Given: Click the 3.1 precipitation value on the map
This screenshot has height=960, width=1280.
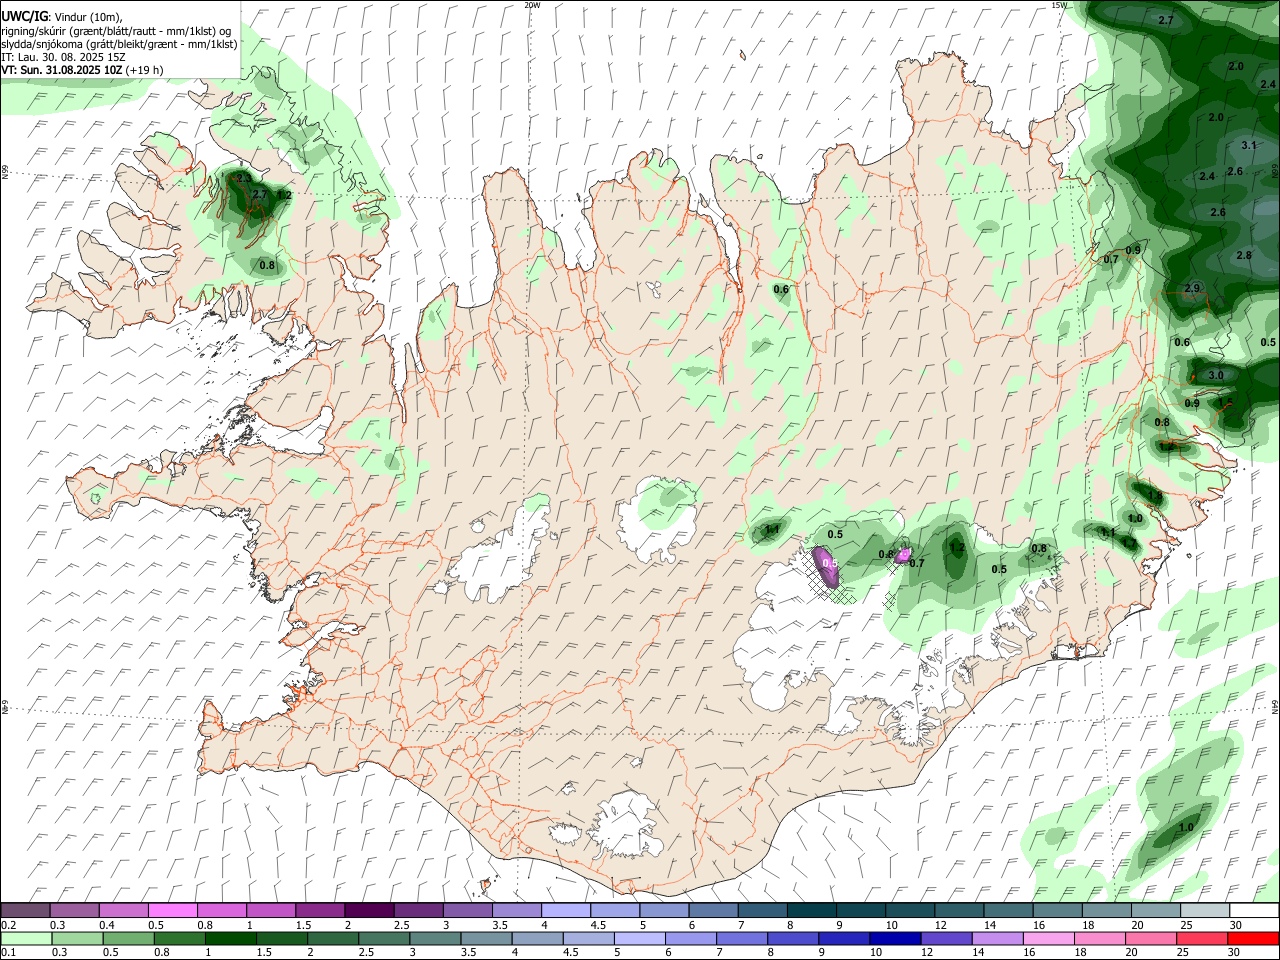Looking at the screenshot, I should [1248, 145].
